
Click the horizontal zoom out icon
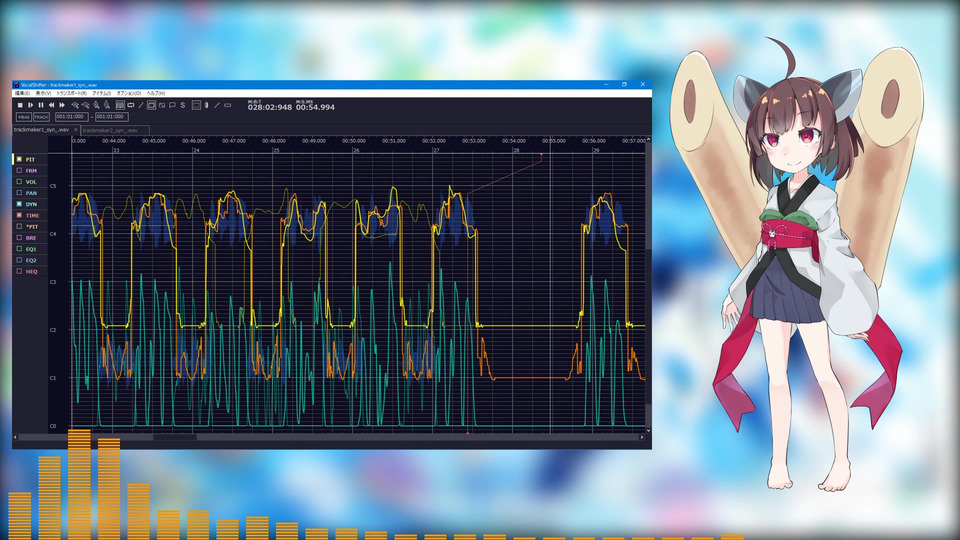pyautogui.click(x=86, y=105)
